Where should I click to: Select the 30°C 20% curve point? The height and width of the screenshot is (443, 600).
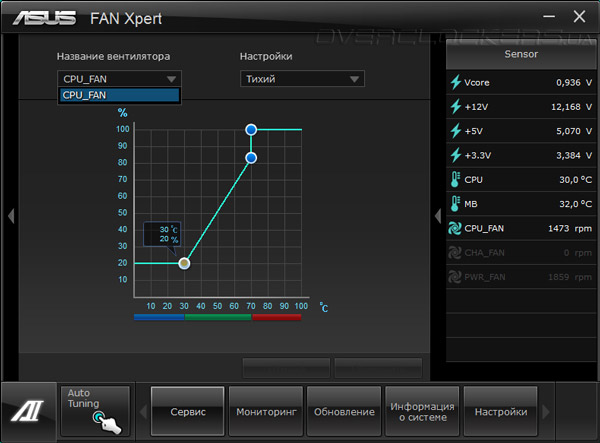click(184, 263)
